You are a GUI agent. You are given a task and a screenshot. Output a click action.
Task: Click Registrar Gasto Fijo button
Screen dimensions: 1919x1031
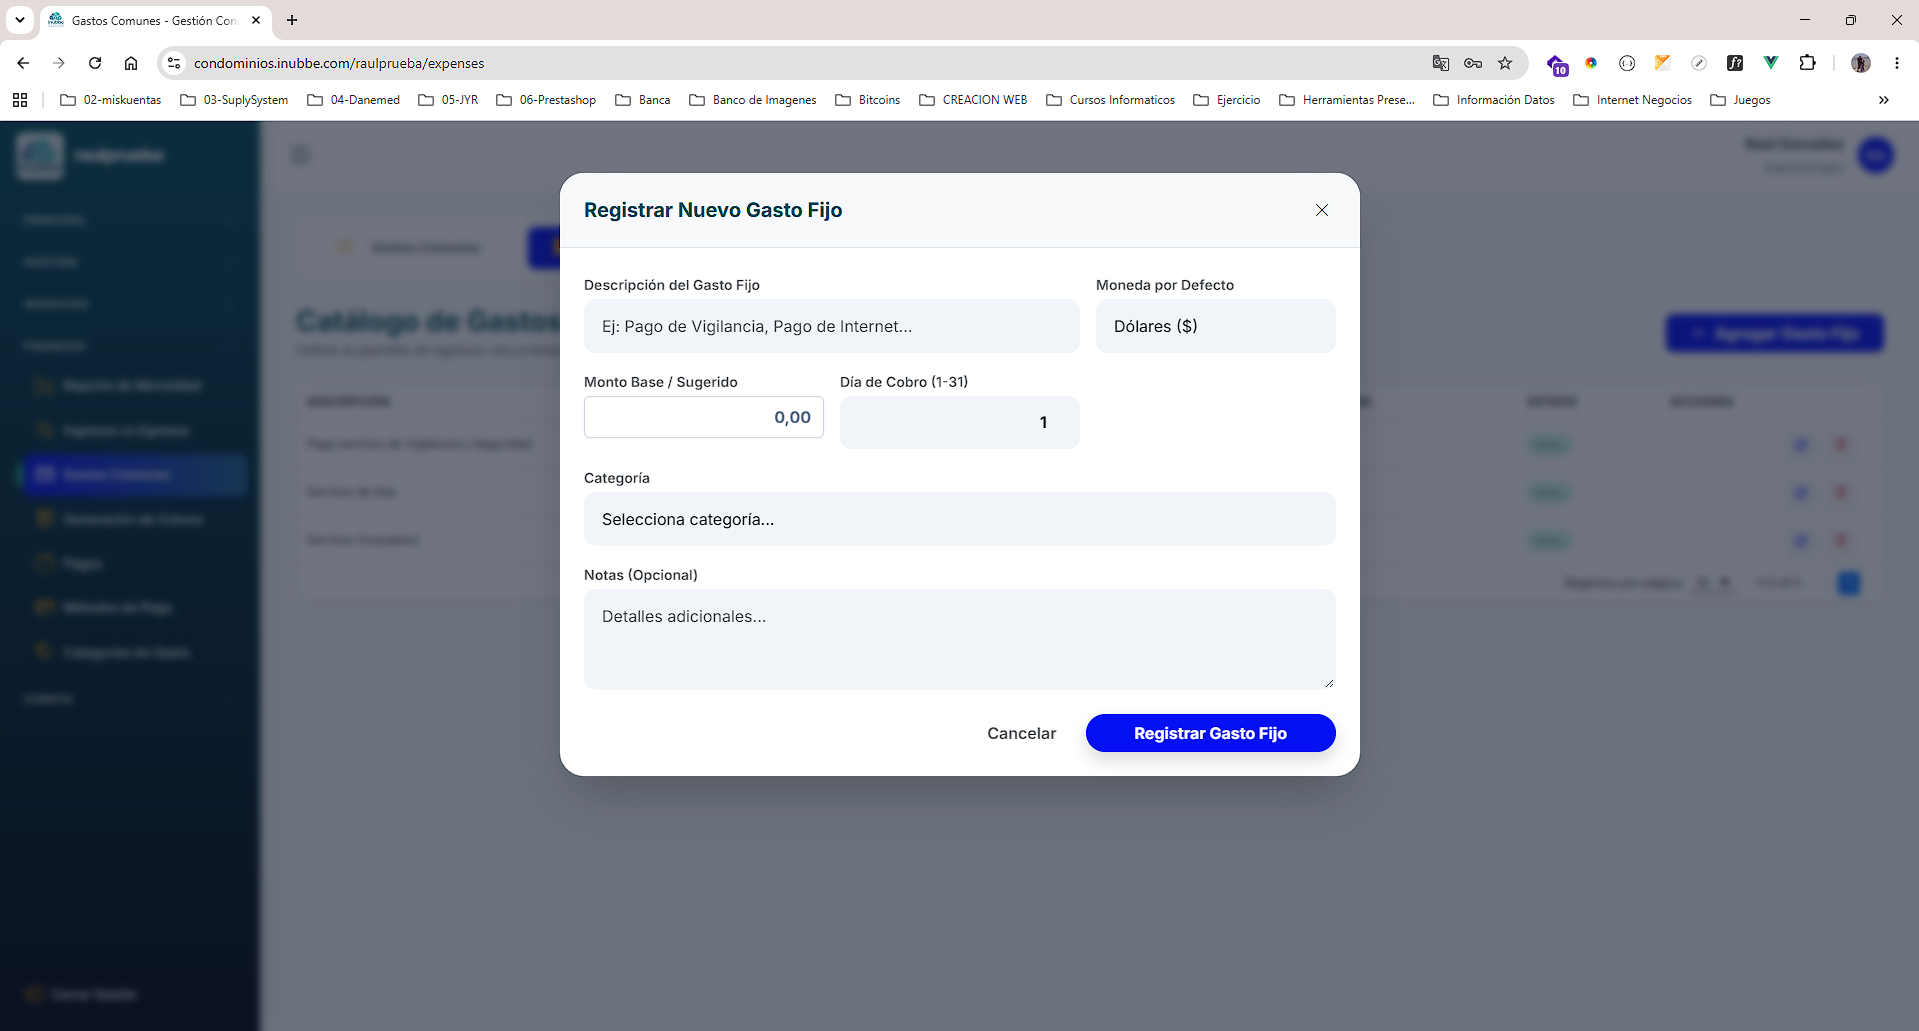coord(1210,733)
